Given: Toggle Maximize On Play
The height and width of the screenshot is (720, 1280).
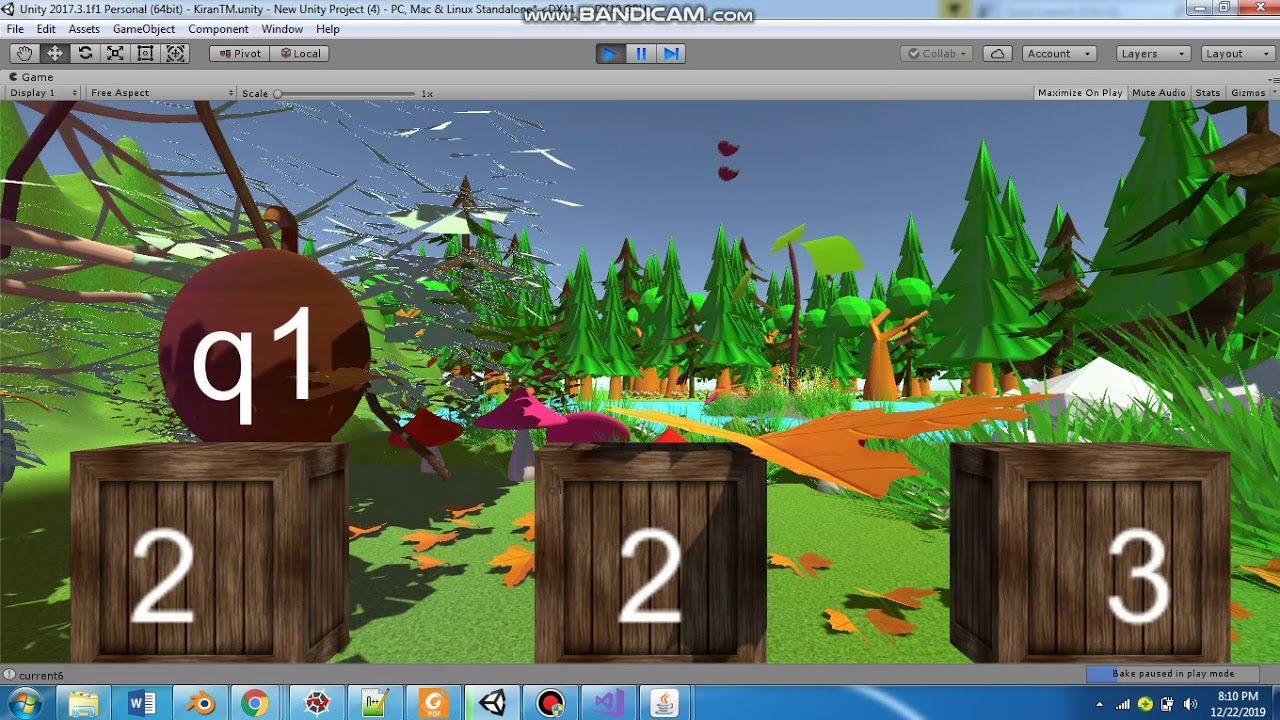Looking at the screenshot, I should (1080, 93).
